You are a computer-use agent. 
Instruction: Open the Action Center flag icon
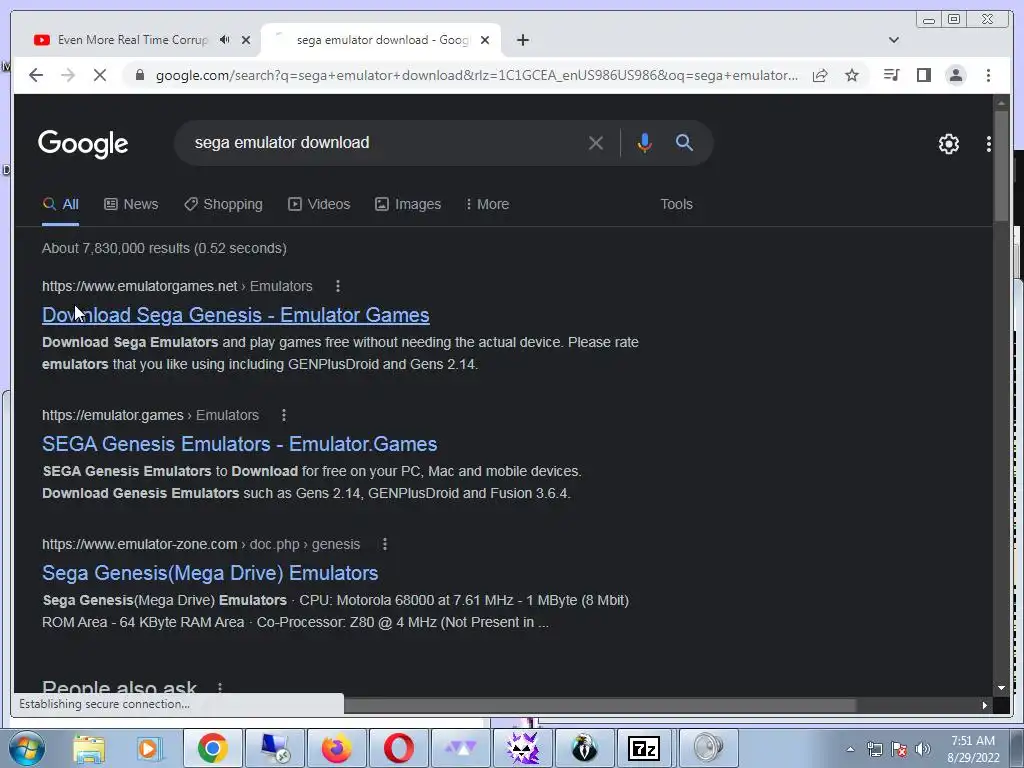pos(899,749)
